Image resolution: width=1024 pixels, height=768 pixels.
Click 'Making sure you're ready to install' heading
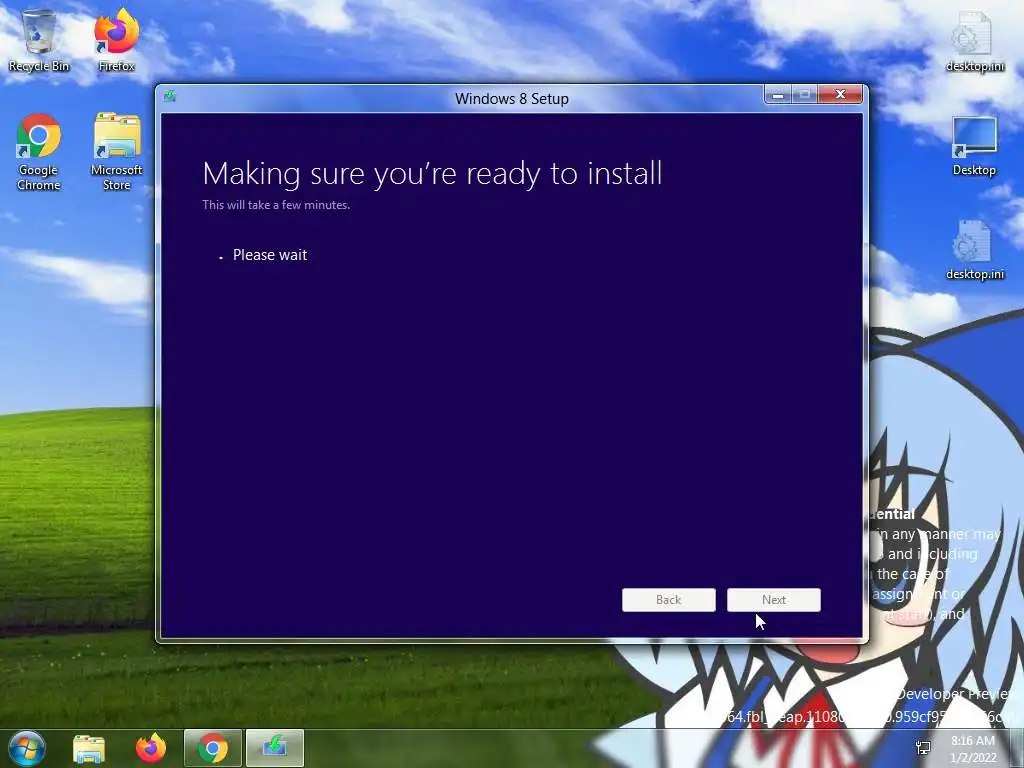pos(432,174)
